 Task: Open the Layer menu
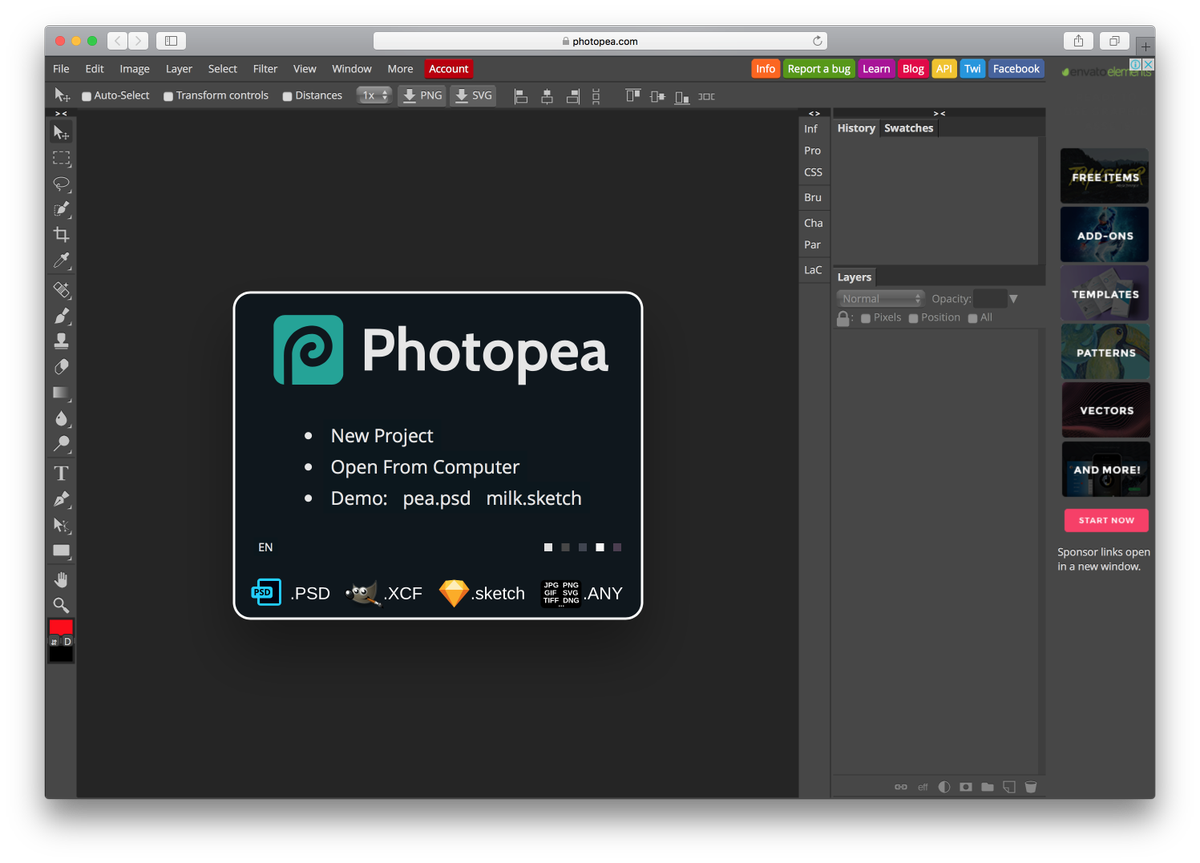pyautogui.click(x=179, y=69)
